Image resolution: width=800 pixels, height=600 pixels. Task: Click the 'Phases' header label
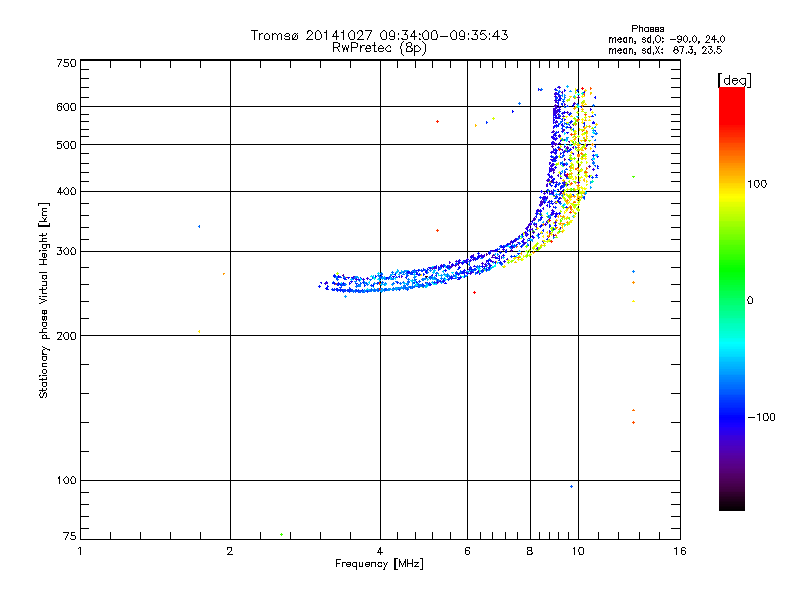[x=647, y=29]
